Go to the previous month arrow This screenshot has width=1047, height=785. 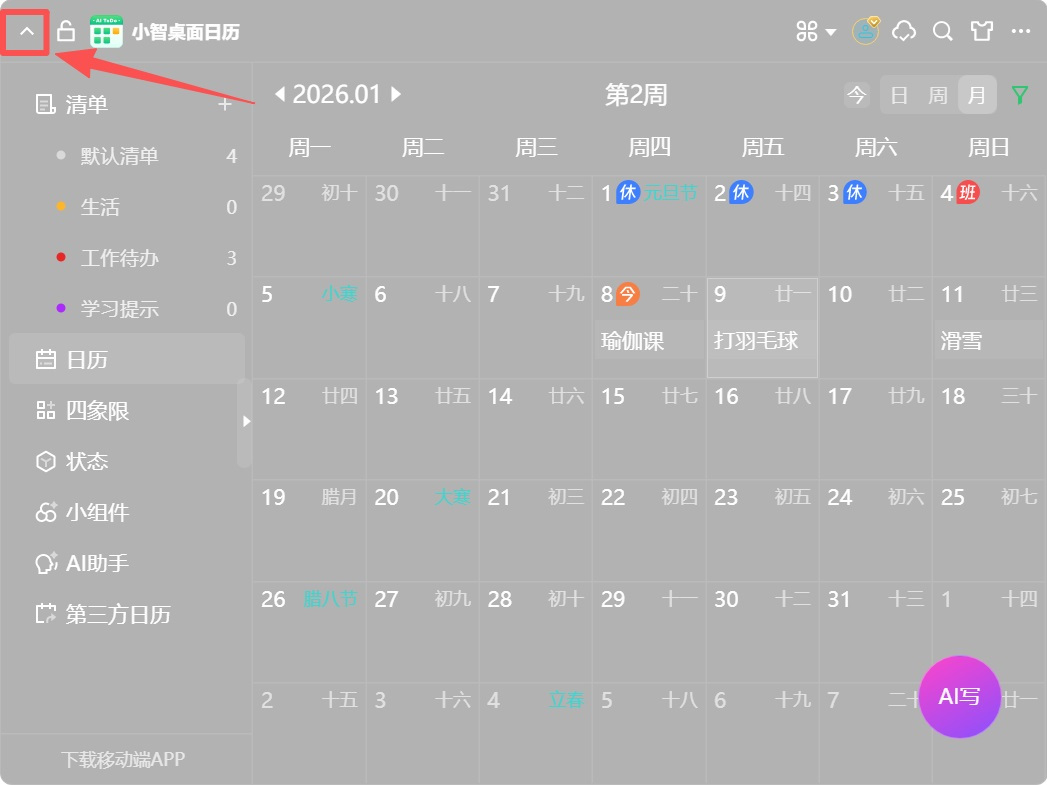click(278, 94)
